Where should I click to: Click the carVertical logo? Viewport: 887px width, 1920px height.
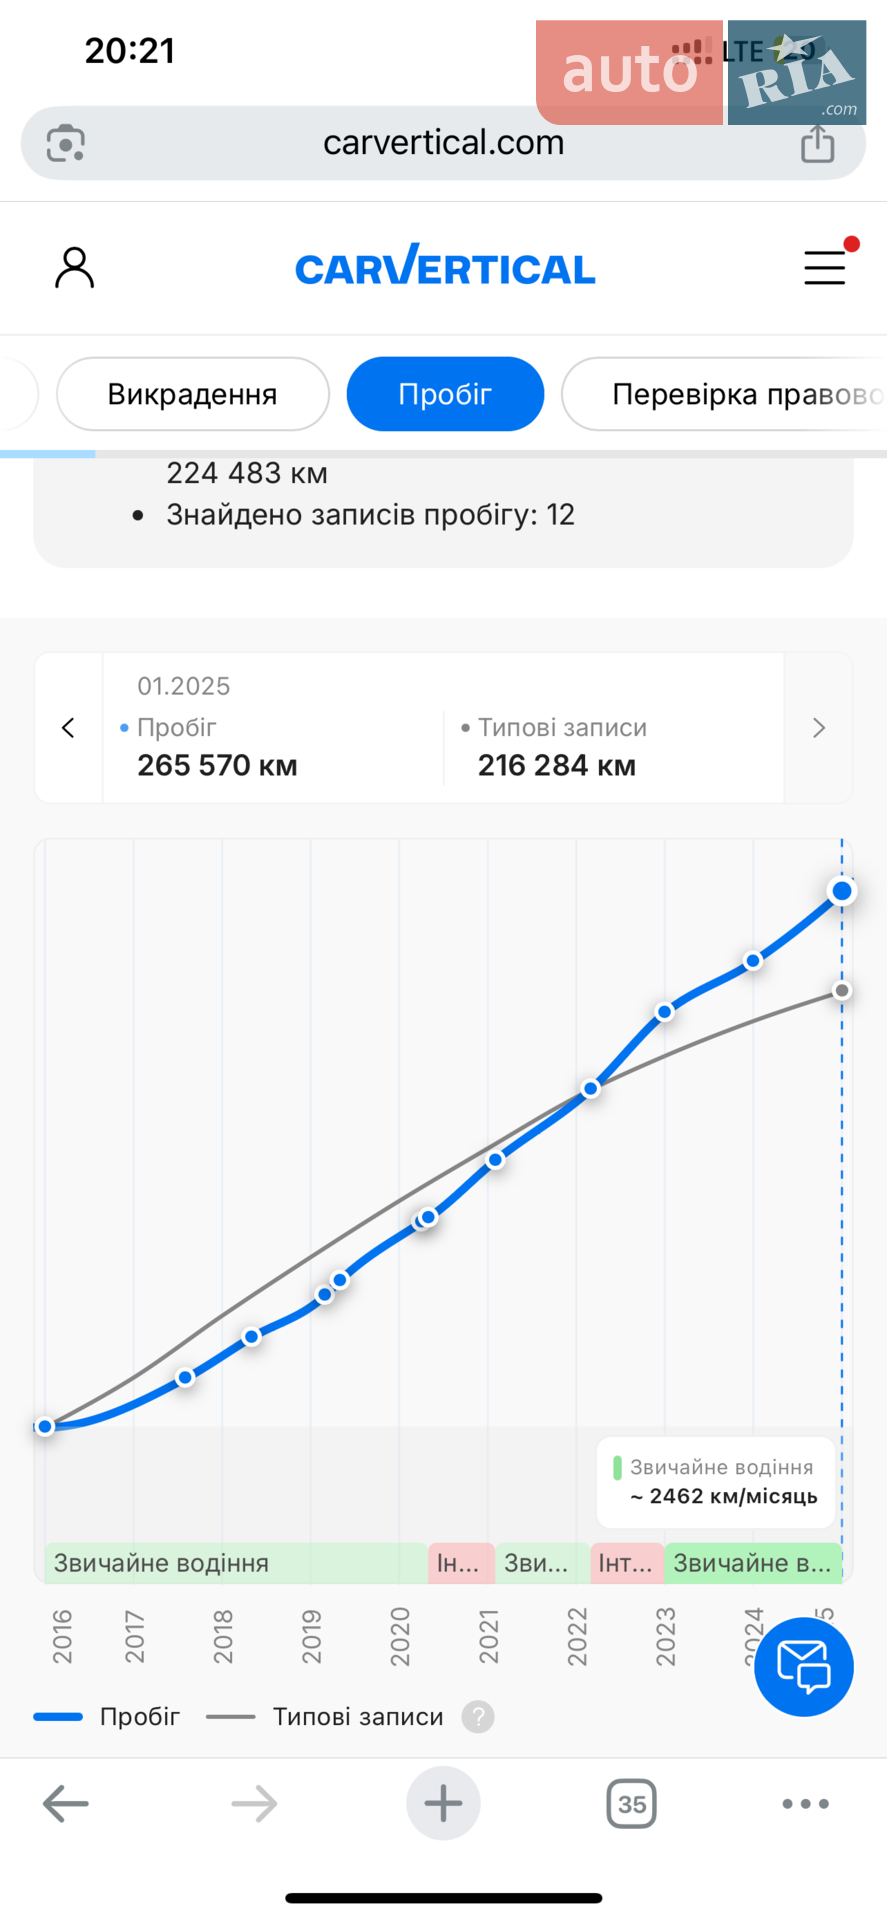(x=445, y=266)
